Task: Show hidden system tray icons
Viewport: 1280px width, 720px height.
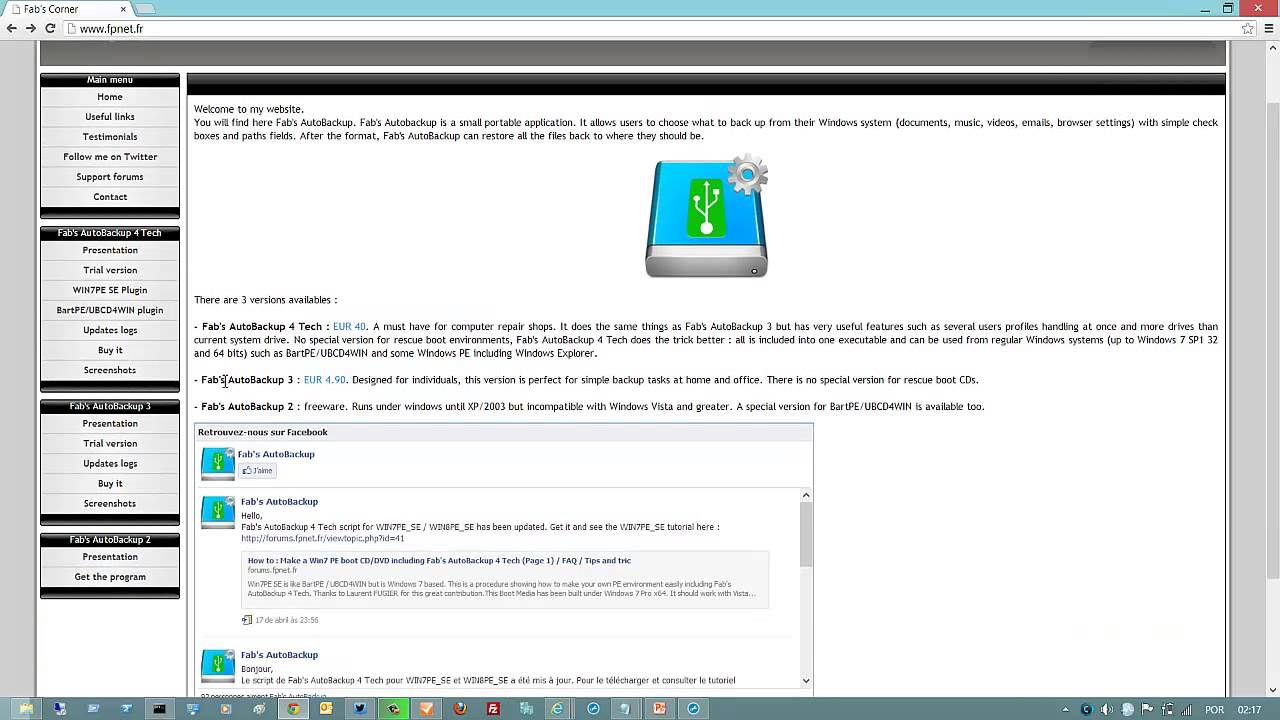Action: coord(1065,710)
